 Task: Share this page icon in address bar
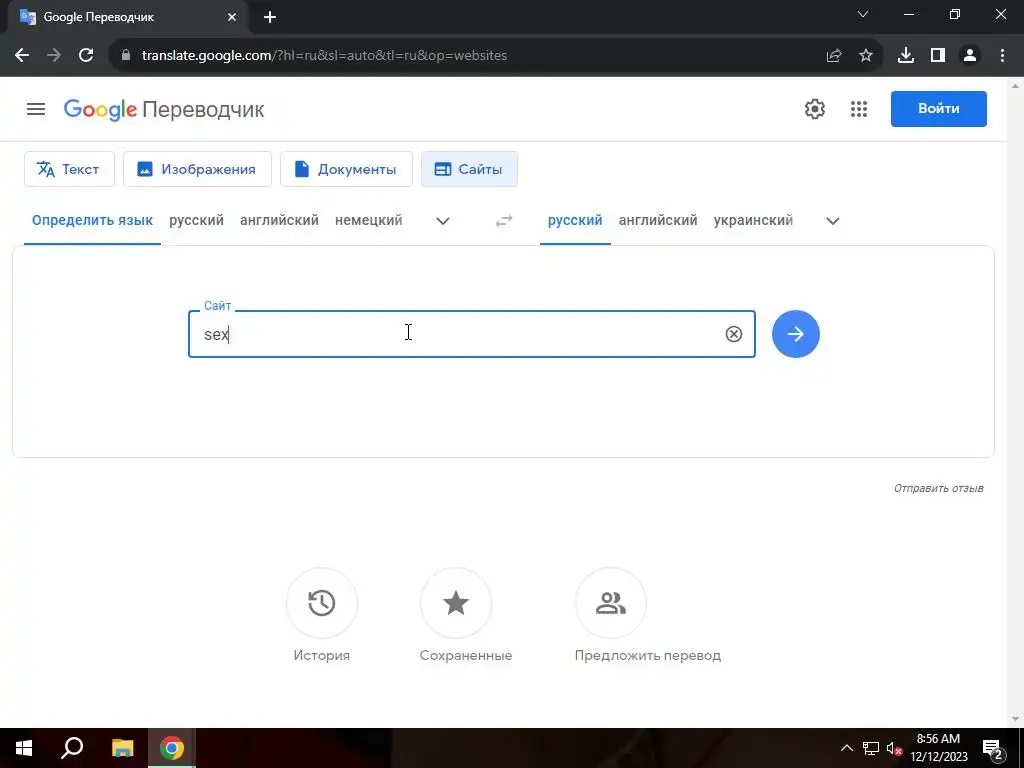[x=834, y=56]
